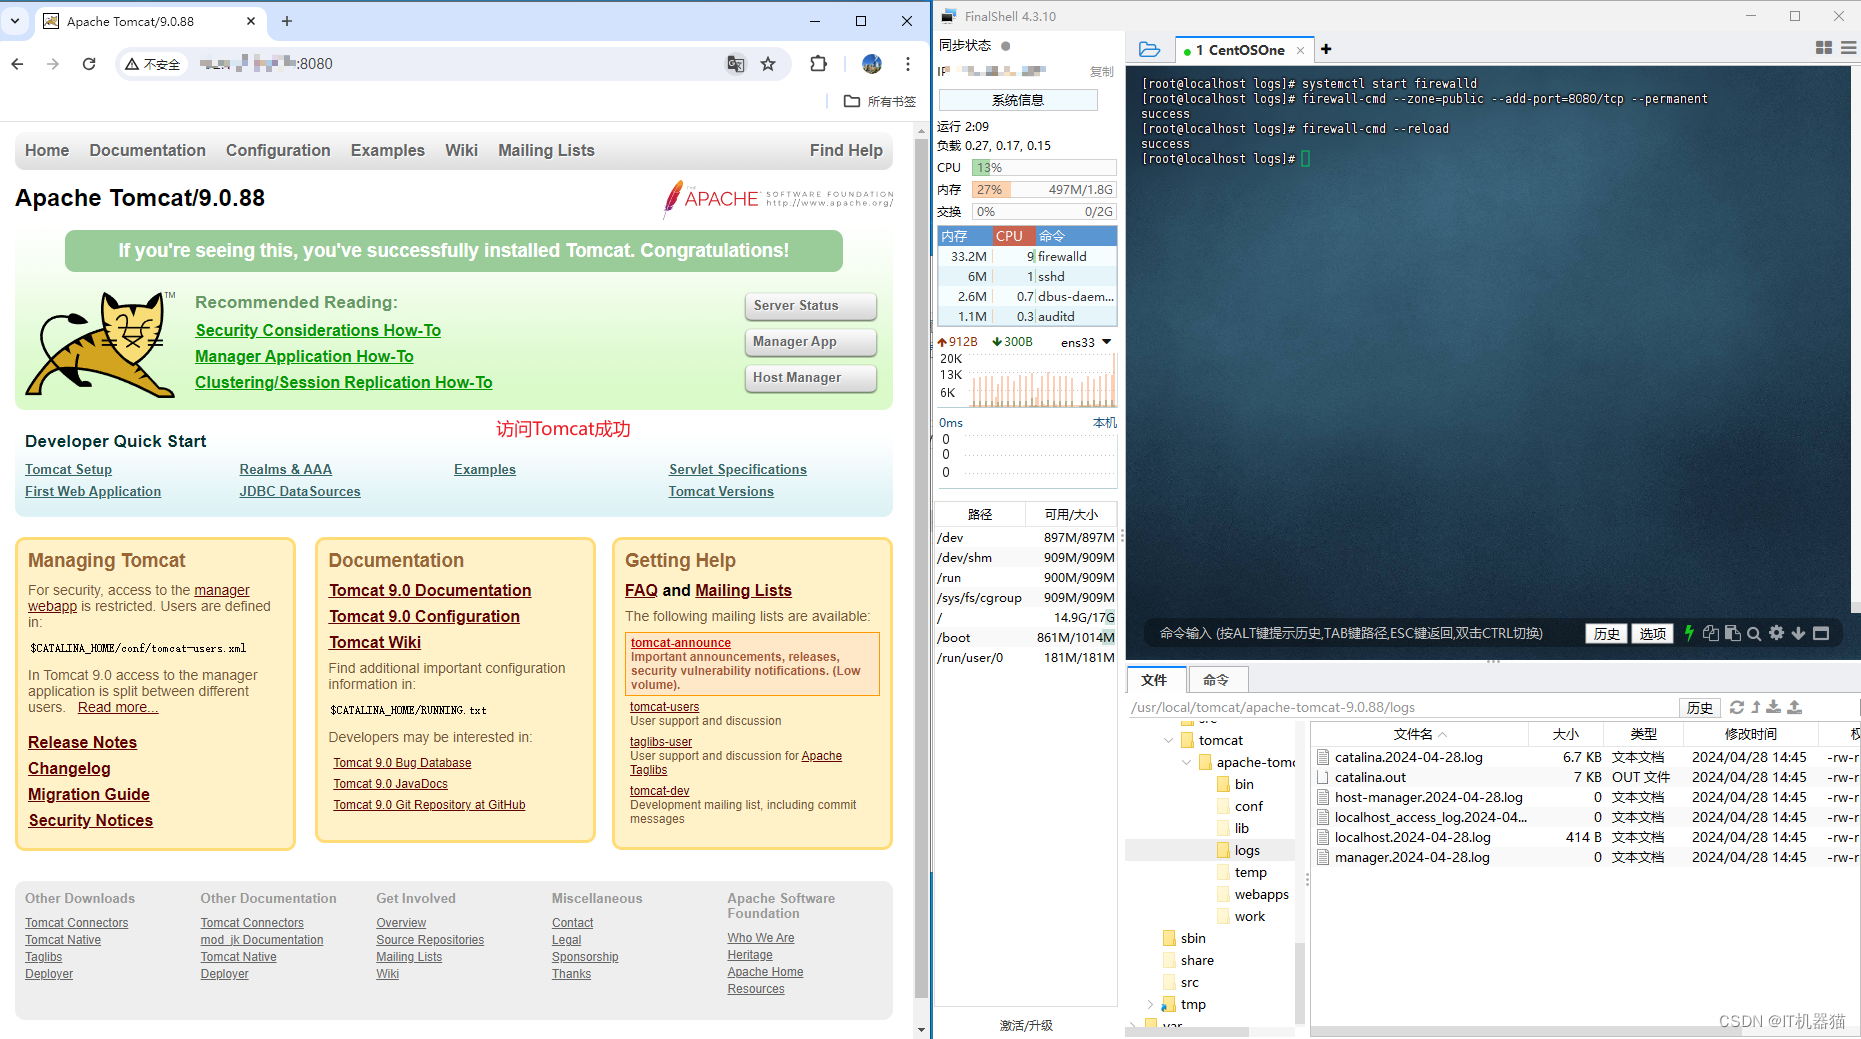Viewport: 1861px width, 1039px height.
Task: Open Tomcat 9.0 Documentation link
Action: tap(430, 590)
